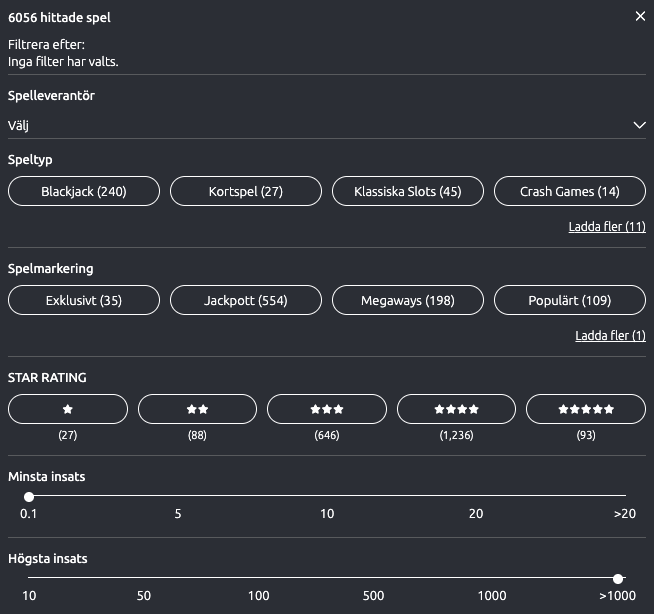Click the Högsta insats slider handle

click(x=618, y=578)
